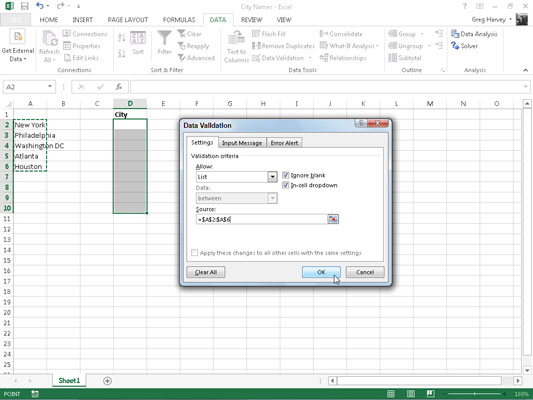Click the Insert Function fx icon
The width and height of the screenshot is (533, 400).
pos(119,87)
